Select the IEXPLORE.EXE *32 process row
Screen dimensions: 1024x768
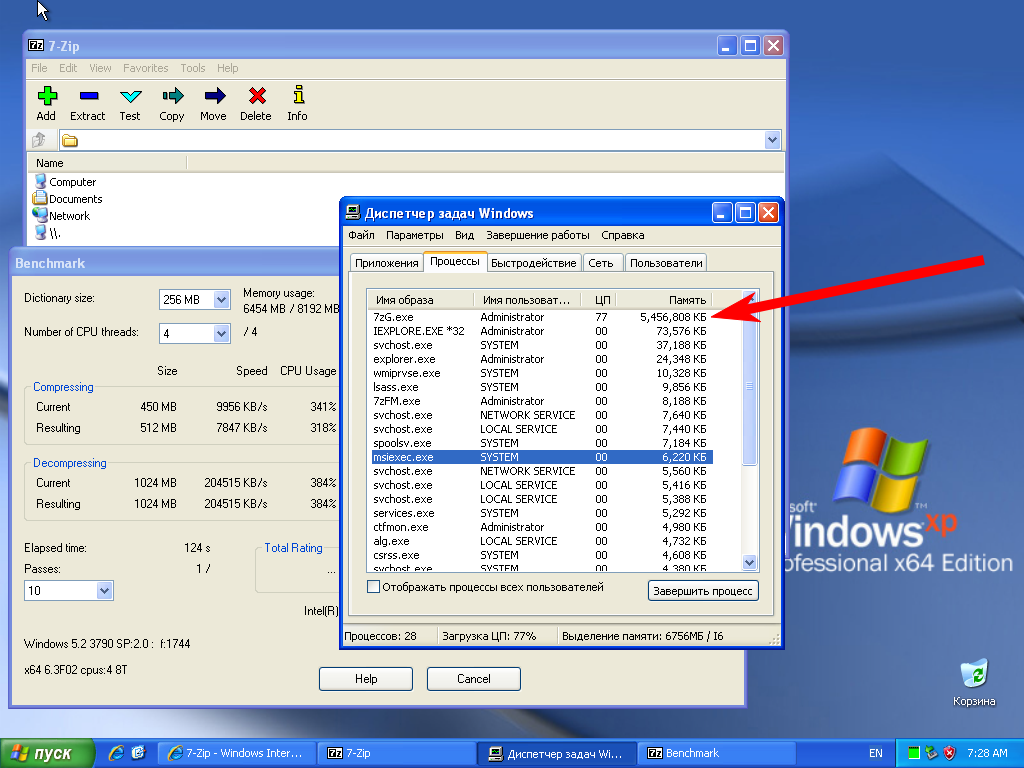542,331
